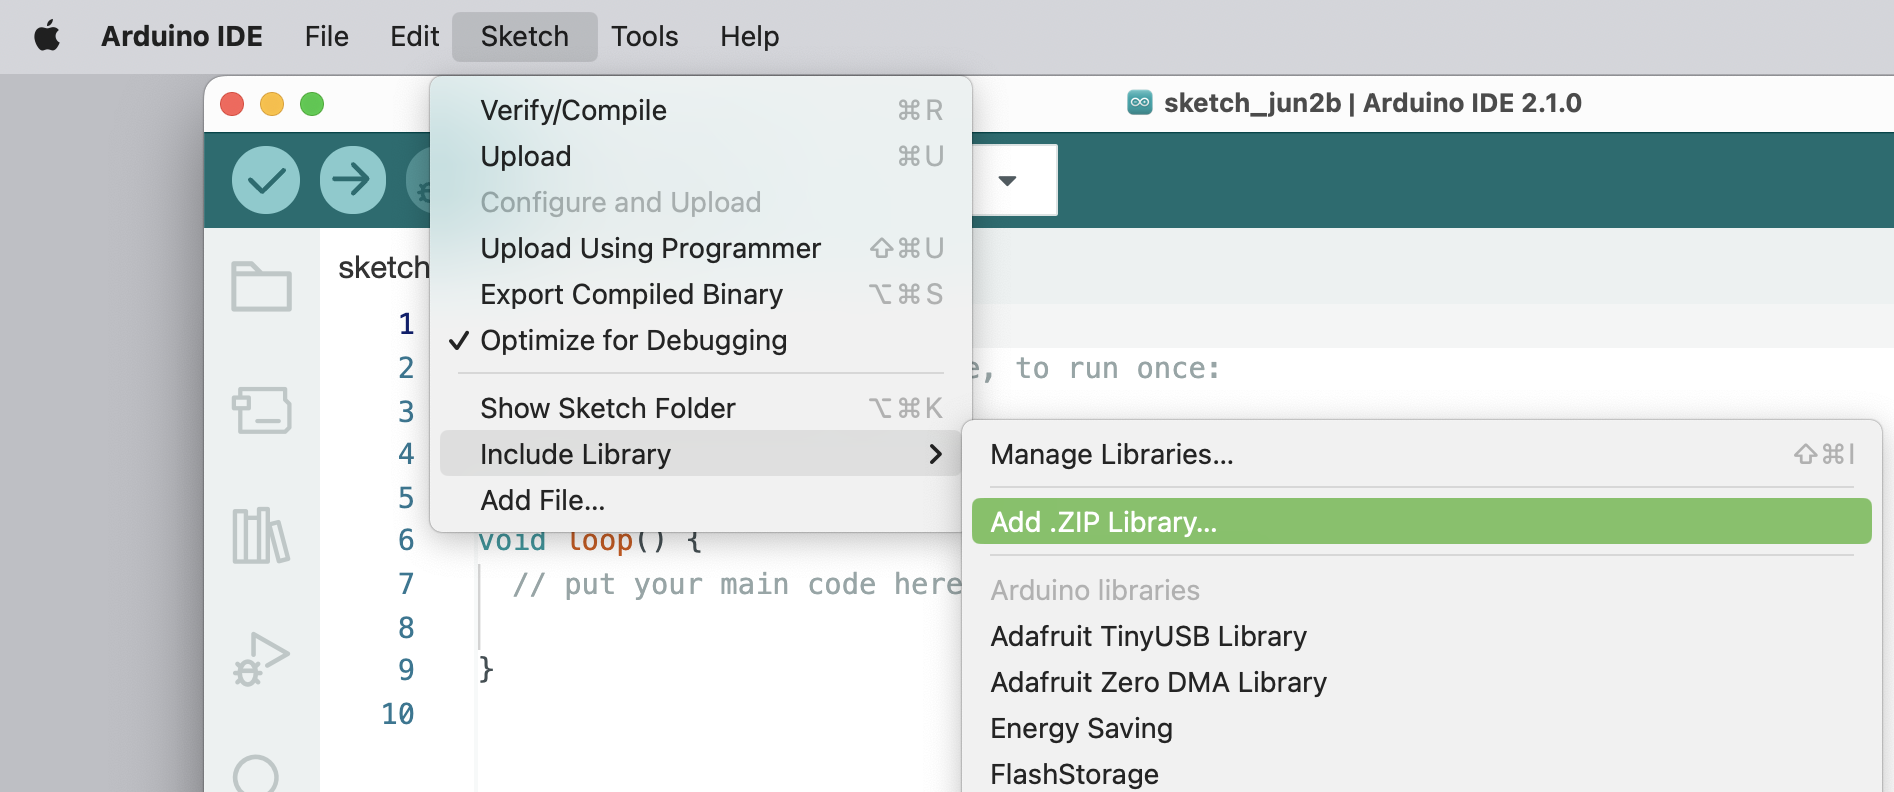Open the Apple menu

tap(47, 37)
